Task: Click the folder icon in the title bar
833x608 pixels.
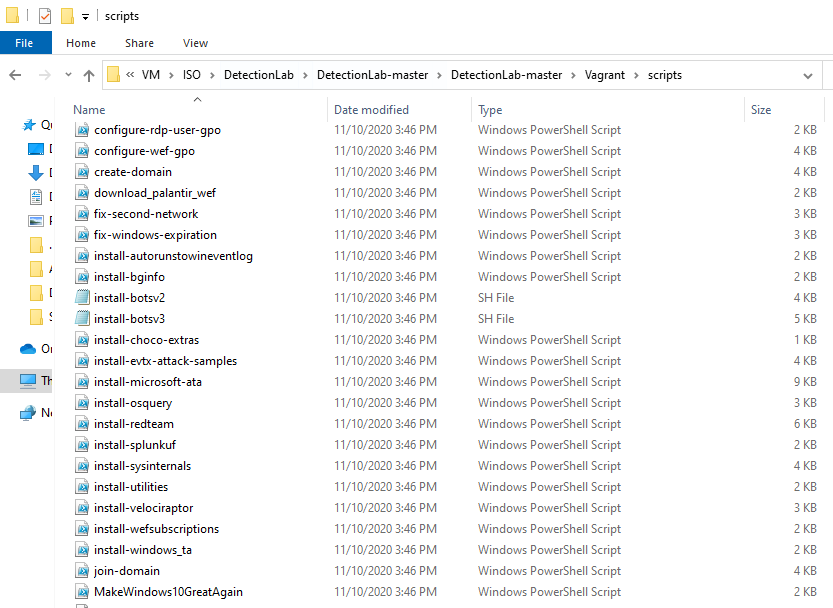Action: coord(11,15)
